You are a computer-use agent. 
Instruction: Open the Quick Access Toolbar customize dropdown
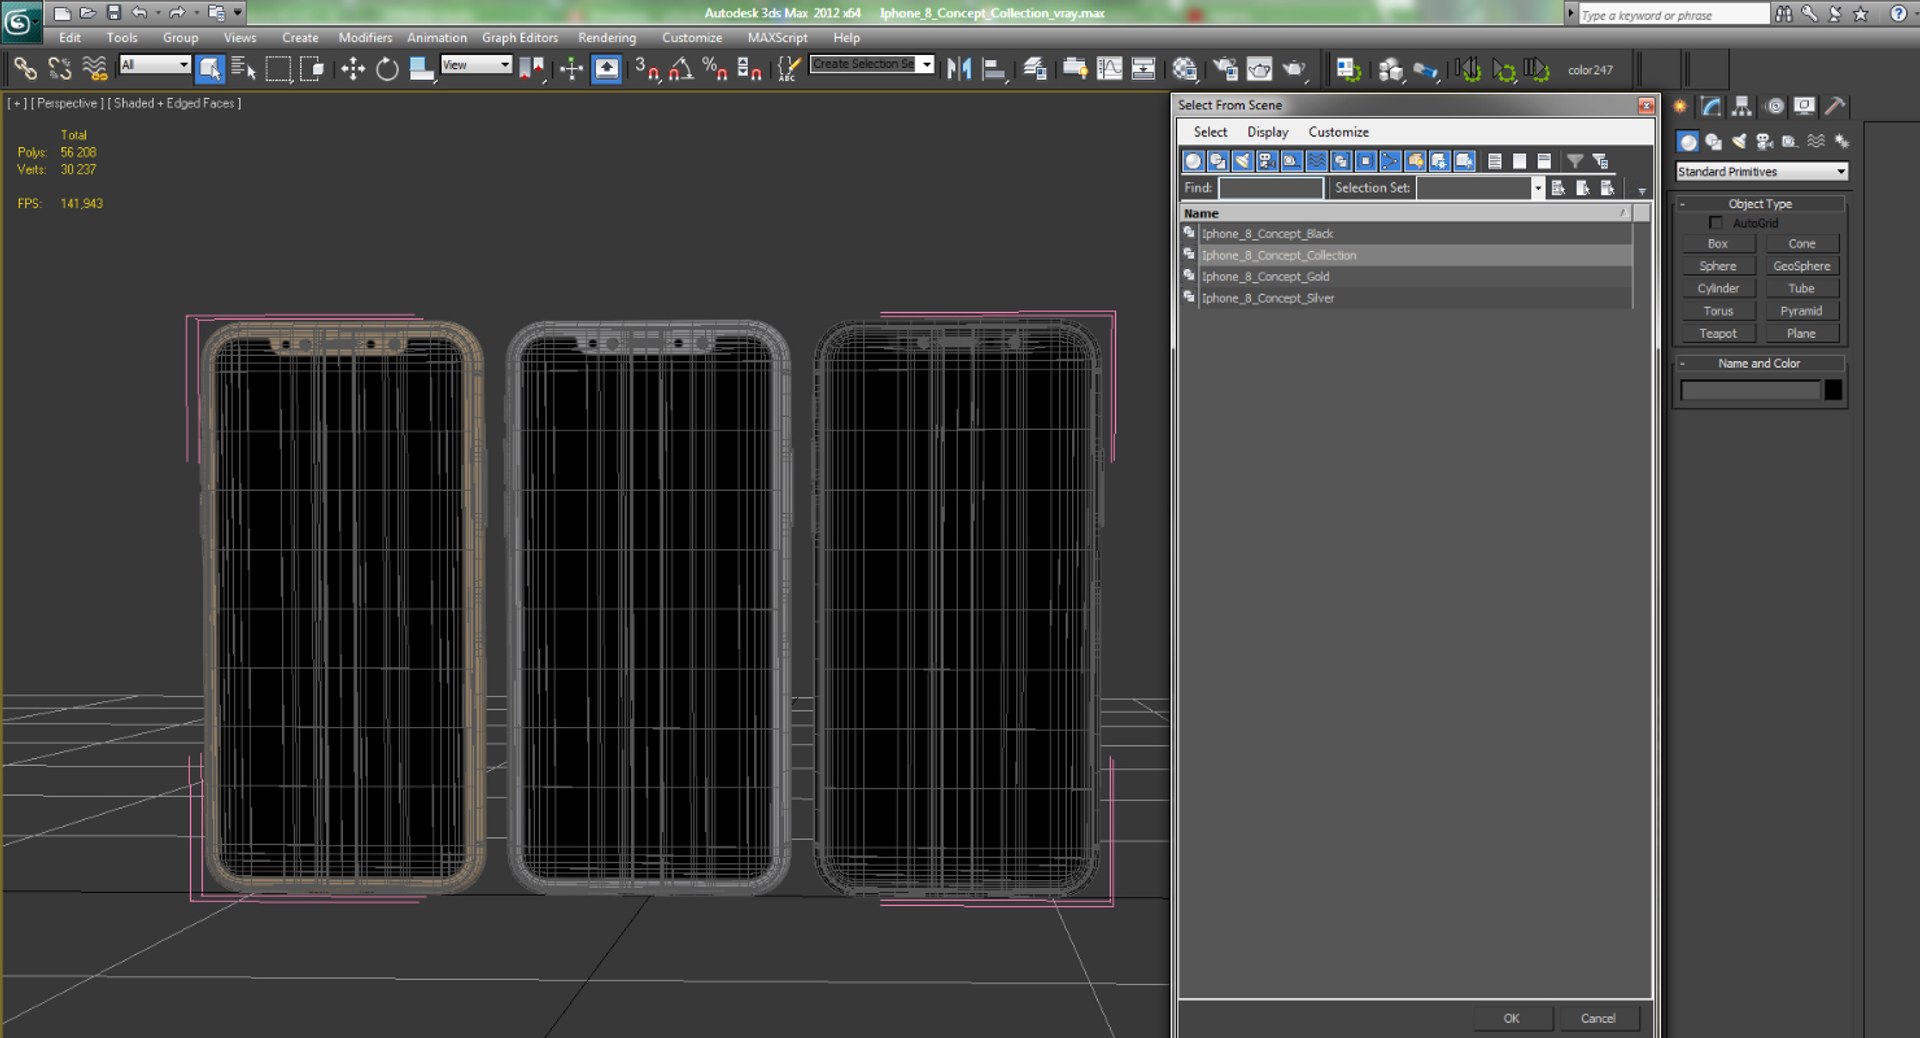pos(238,13)
